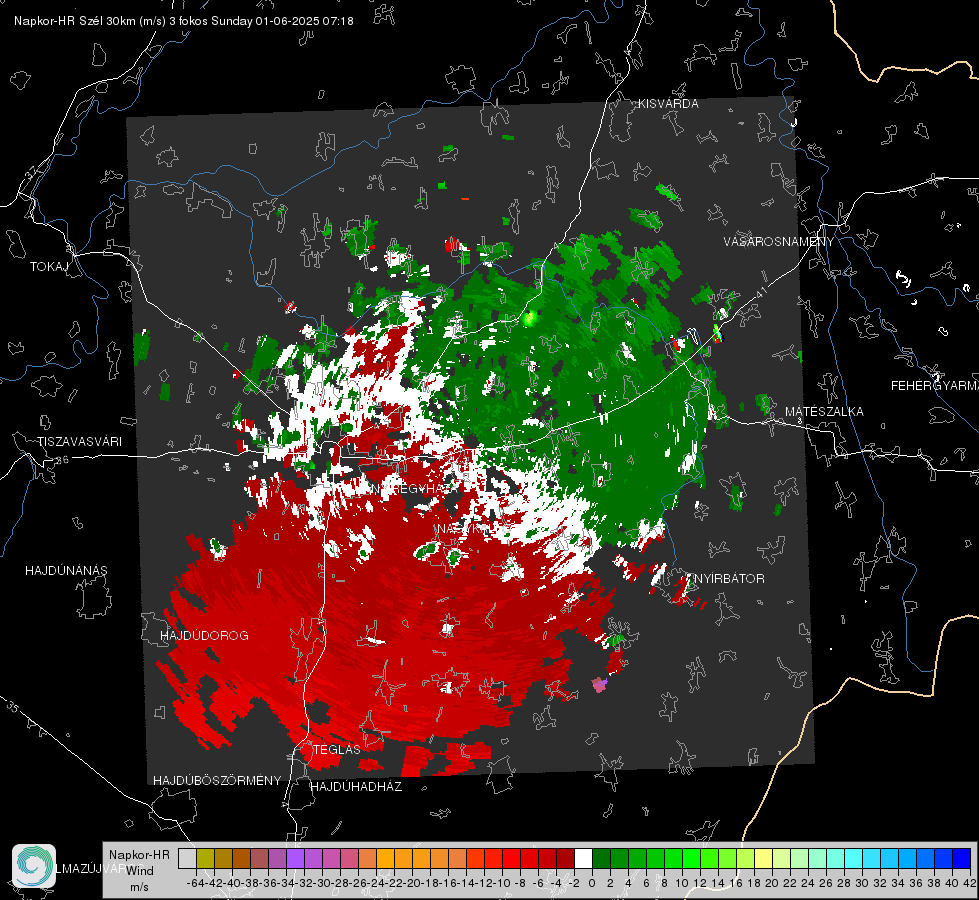Click the Napkor-HR legend title
This screenshot has width=979, height=900.
click(x=139, y=855)
